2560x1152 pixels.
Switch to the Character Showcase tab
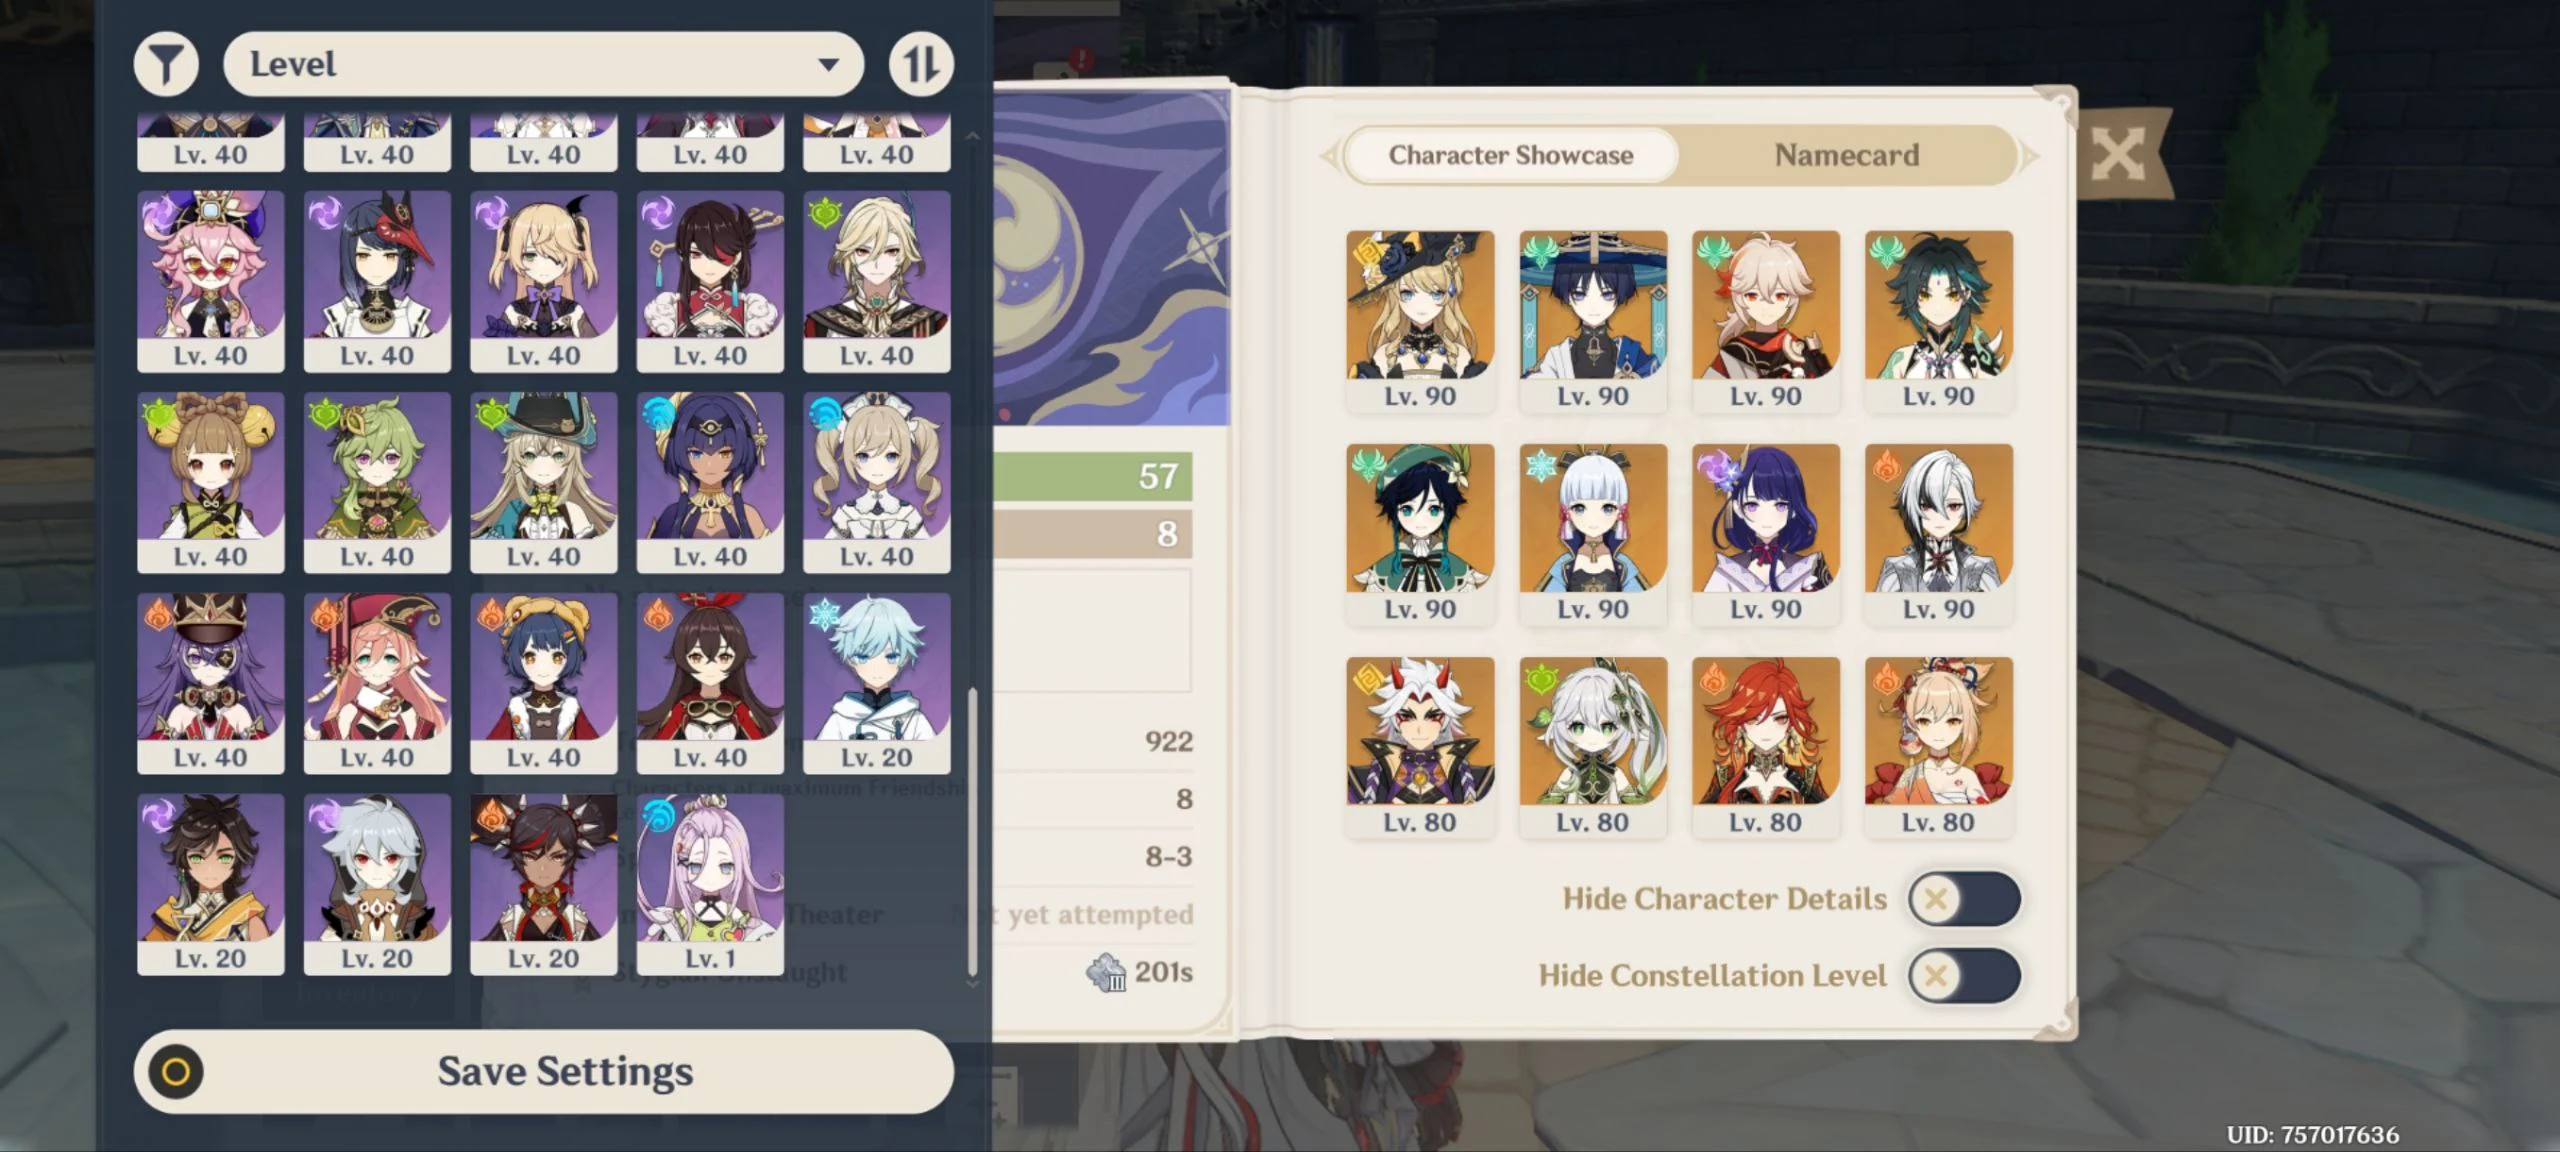point(1510,155)
